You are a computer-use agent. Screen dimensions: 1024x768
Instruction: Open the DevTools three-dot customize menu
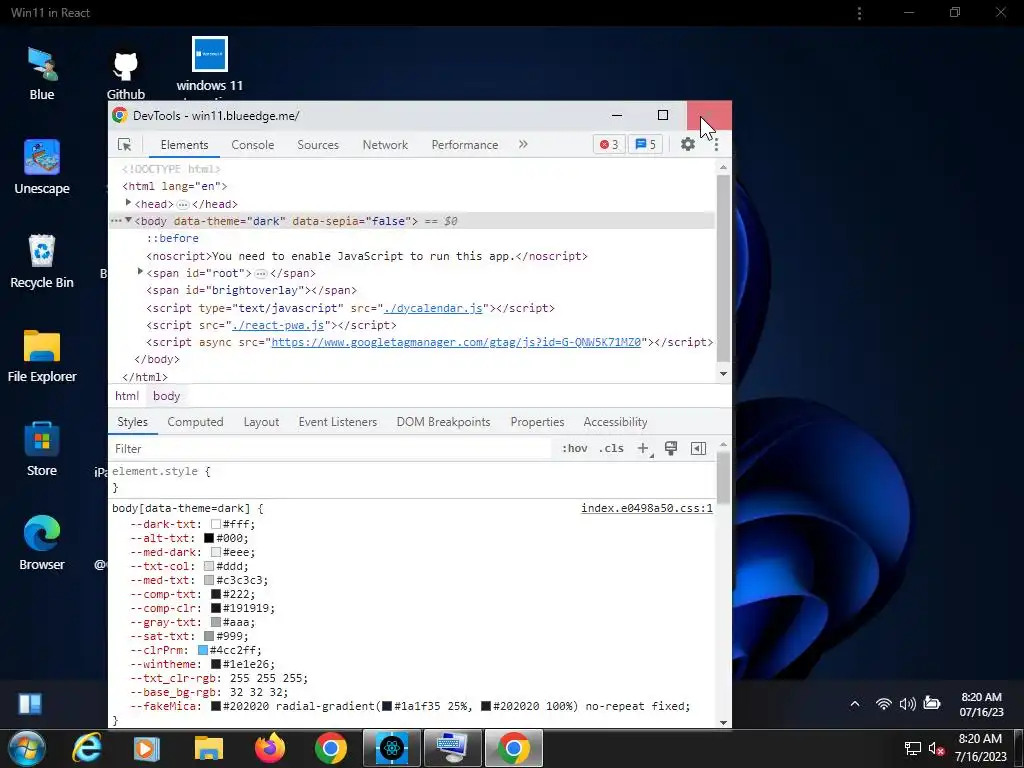click(716, 144)
